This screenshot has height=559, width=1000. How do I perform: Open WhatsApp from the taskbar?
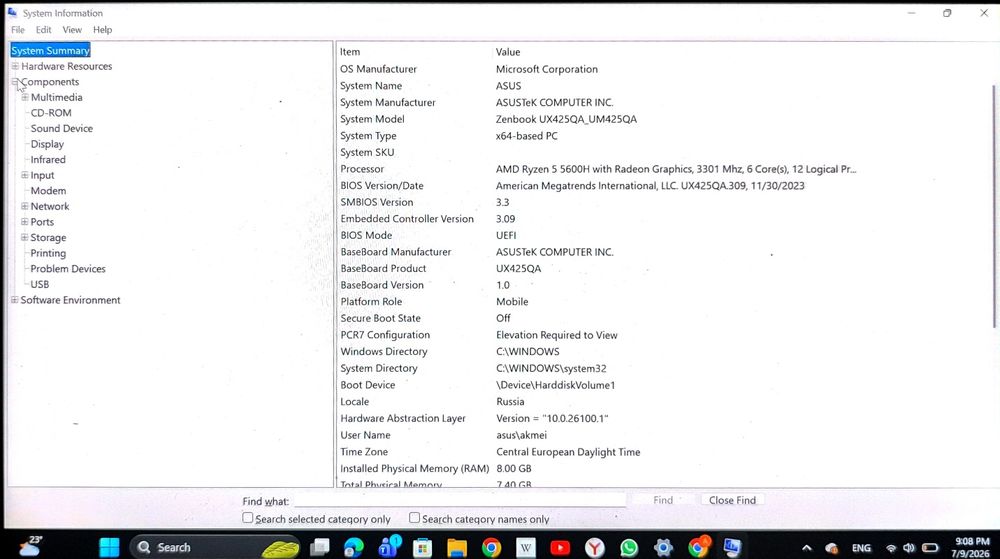[629, 548]
